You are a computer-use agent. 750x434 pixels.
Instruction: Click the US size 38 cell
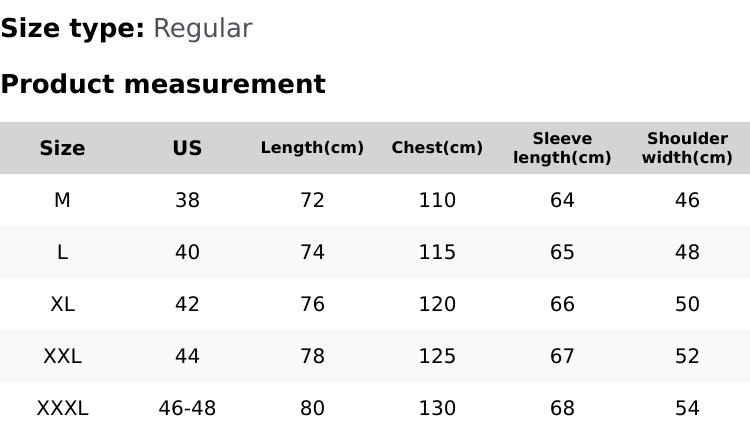point(187,200)
